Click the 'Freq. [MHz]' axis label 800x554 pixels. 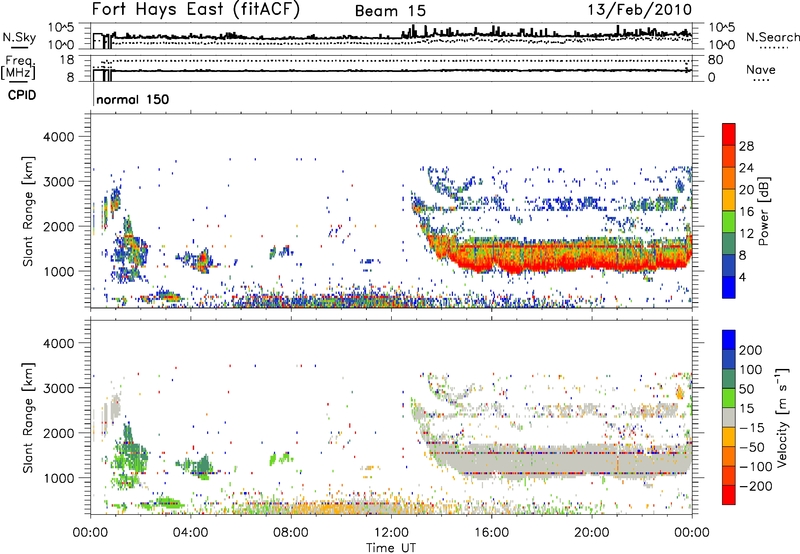[x=18, y=68]
